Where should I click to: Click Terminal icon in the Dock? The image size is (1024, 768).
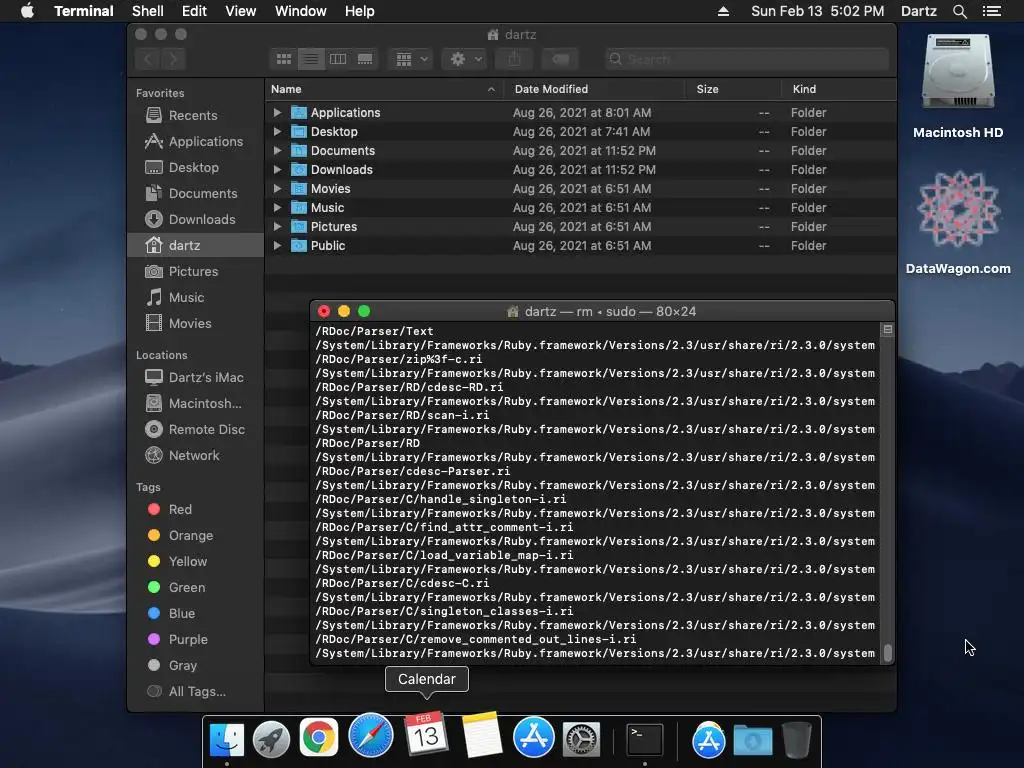tap(645, 740)
